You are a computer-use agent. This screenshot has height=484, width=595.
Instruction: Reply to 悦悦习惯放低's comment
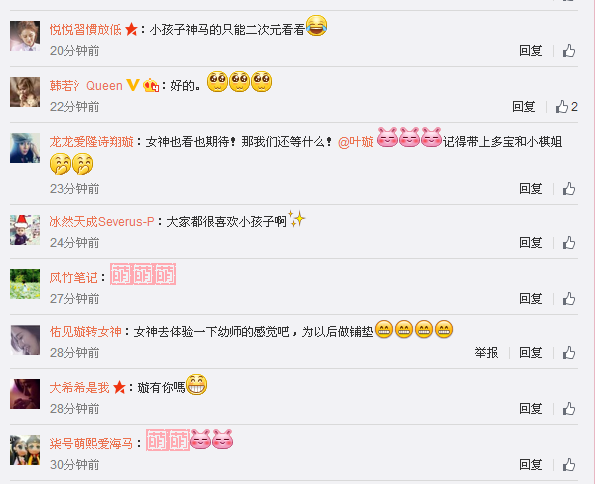(x=530, y=50)
